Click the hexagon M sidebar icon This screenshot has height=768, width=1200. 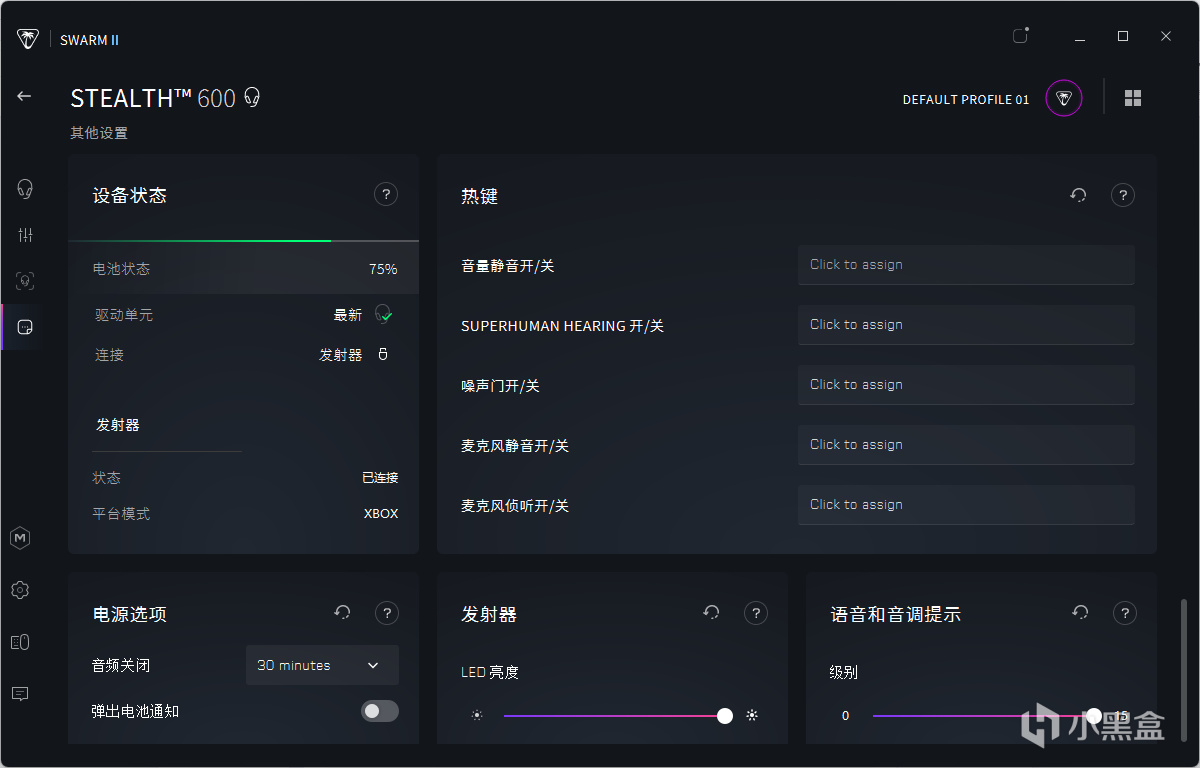click(20, 538)
